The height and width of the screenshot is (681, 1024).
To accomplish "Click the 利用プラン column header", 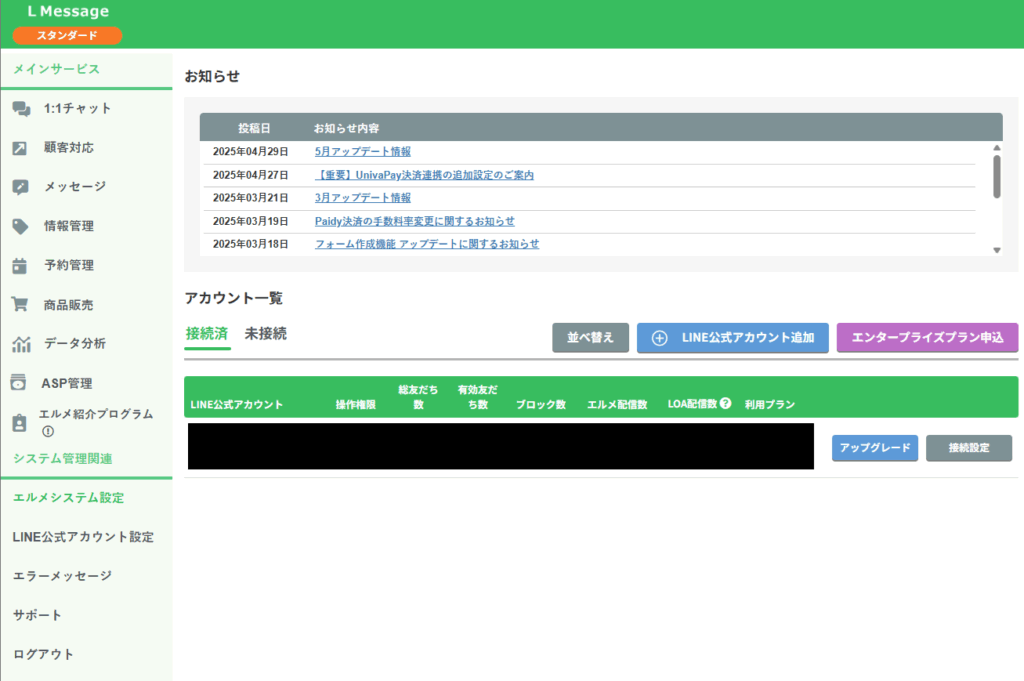I will [770, 404].
